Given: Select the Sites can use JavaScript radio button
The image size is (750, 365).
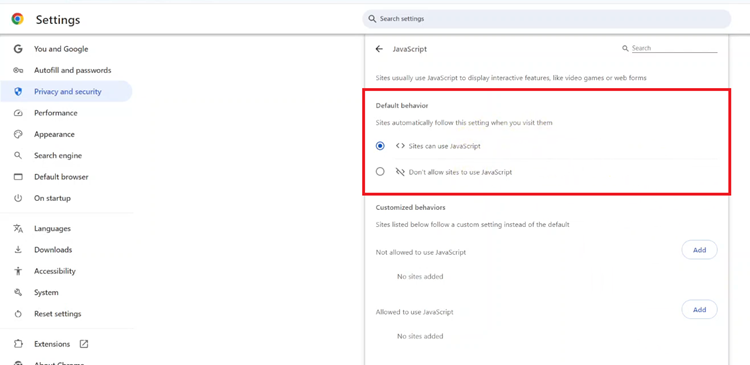Looking at the screenshot, I should coord(380,146).
